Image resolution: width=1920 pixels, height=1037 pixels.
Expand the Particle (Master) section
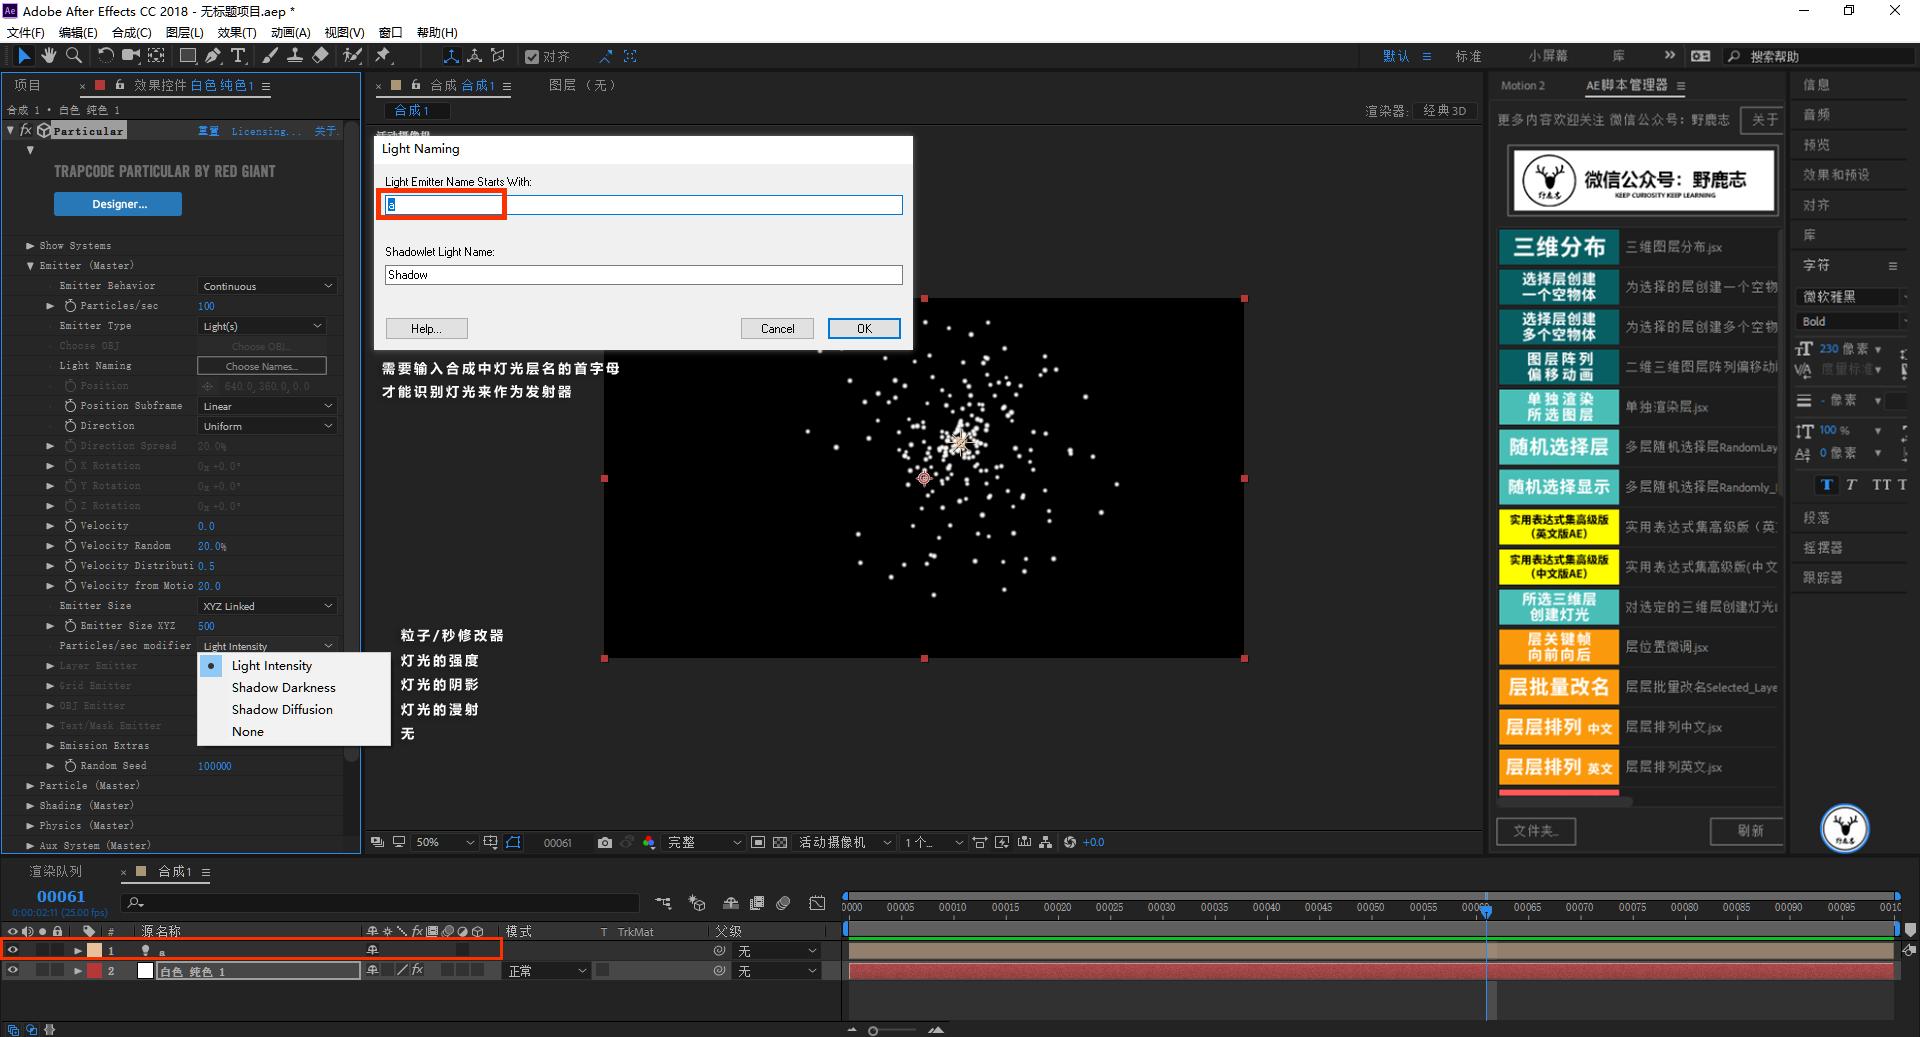tap(30, 786)
